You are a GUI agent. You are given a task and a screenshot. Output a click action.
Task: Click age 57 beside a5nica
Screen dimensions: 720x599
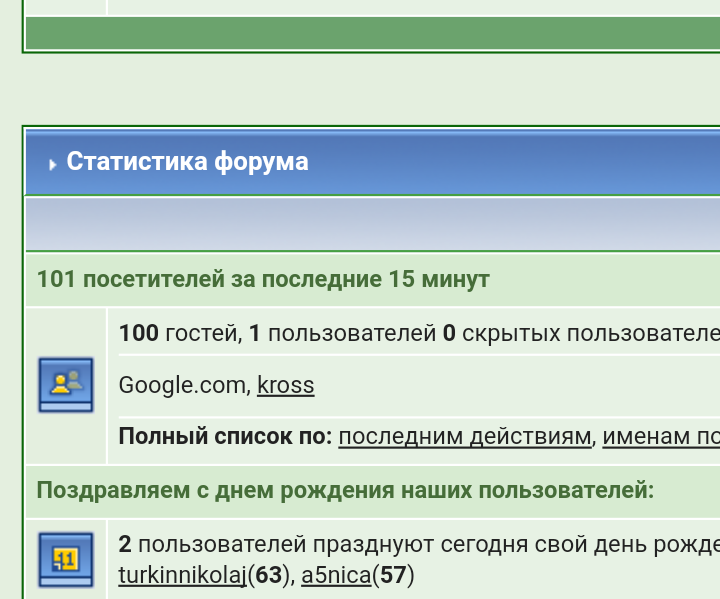click(x=393, y=575)
